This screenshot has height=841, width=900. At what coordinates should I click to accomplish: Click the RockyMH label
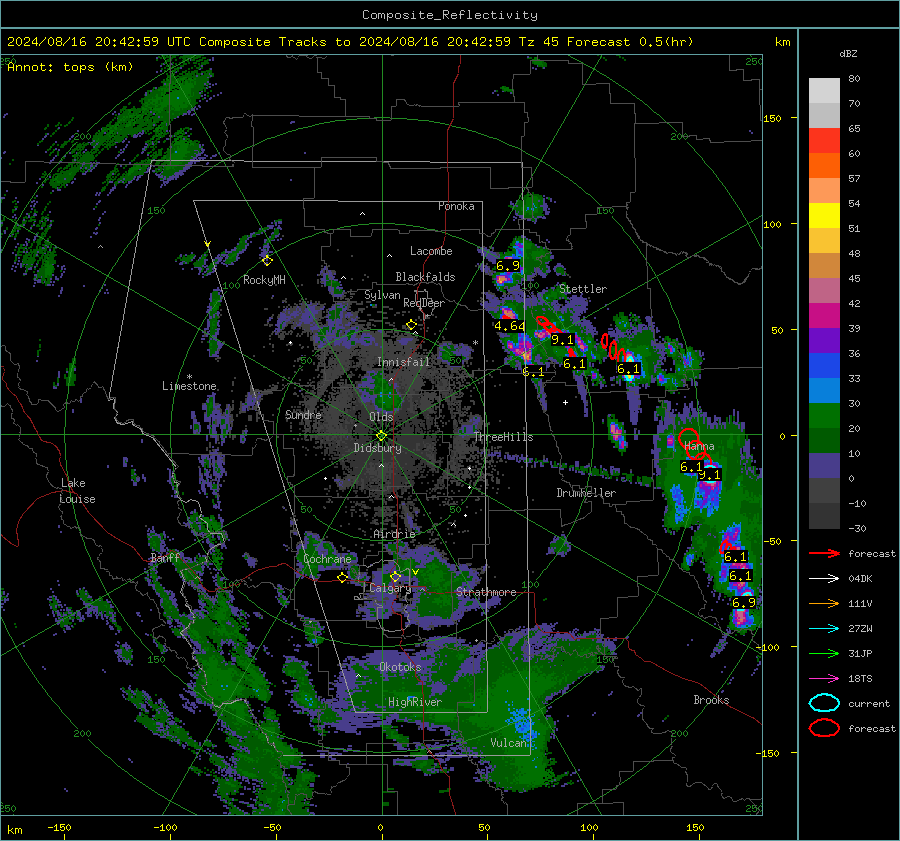pos(264,280)
